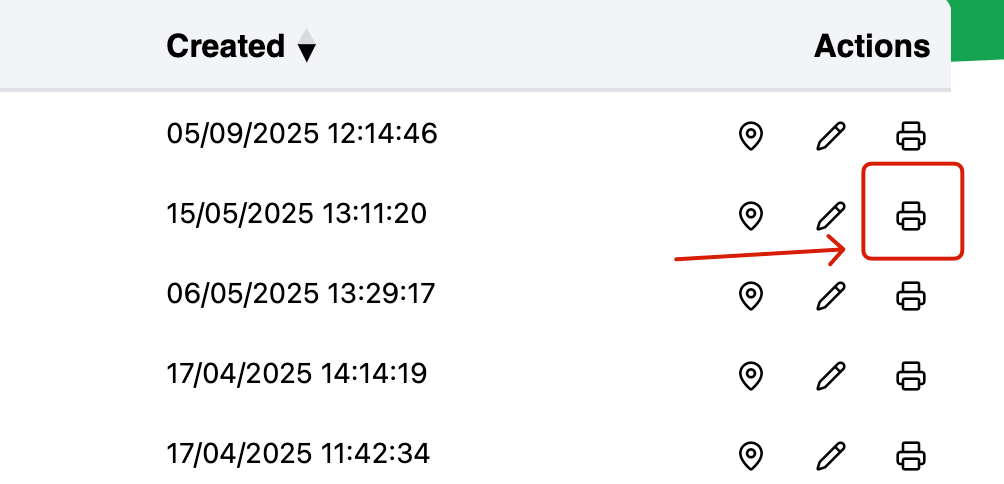1004x484 pixels.
Task: Click the Actions column header
Action: [x=872, y=46]
